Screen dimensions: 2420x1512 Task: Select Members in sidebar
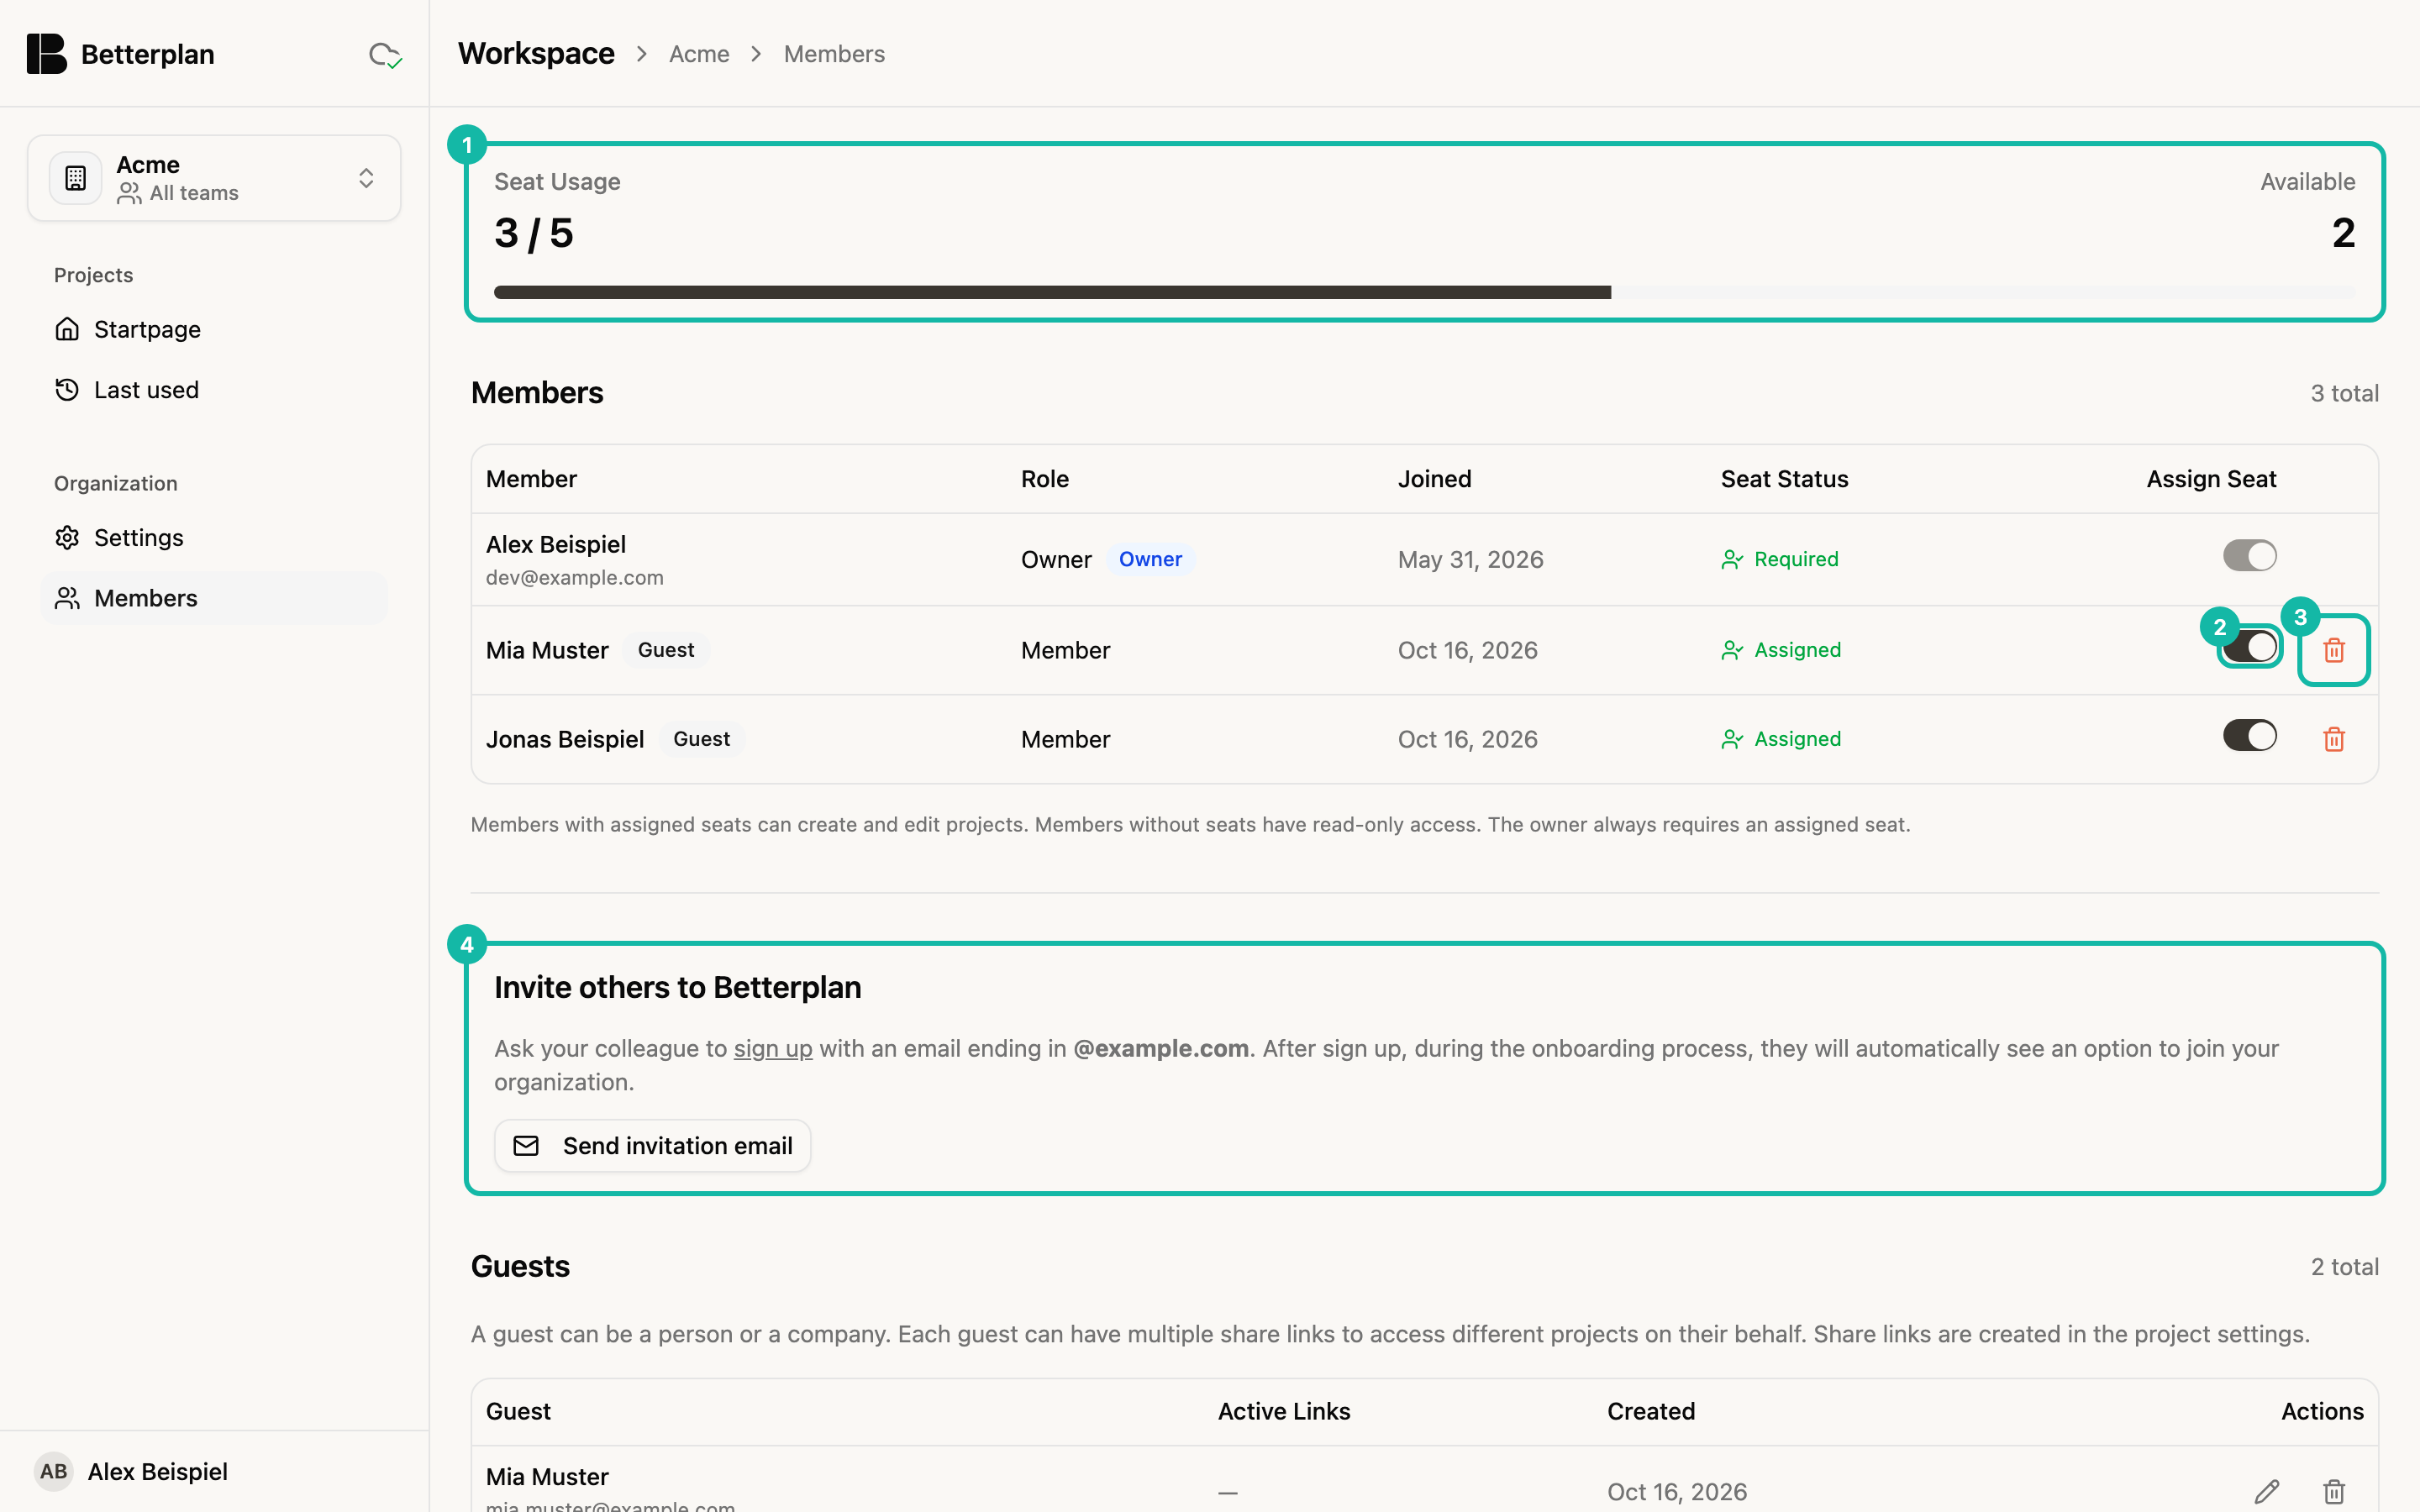coord(214,598)
